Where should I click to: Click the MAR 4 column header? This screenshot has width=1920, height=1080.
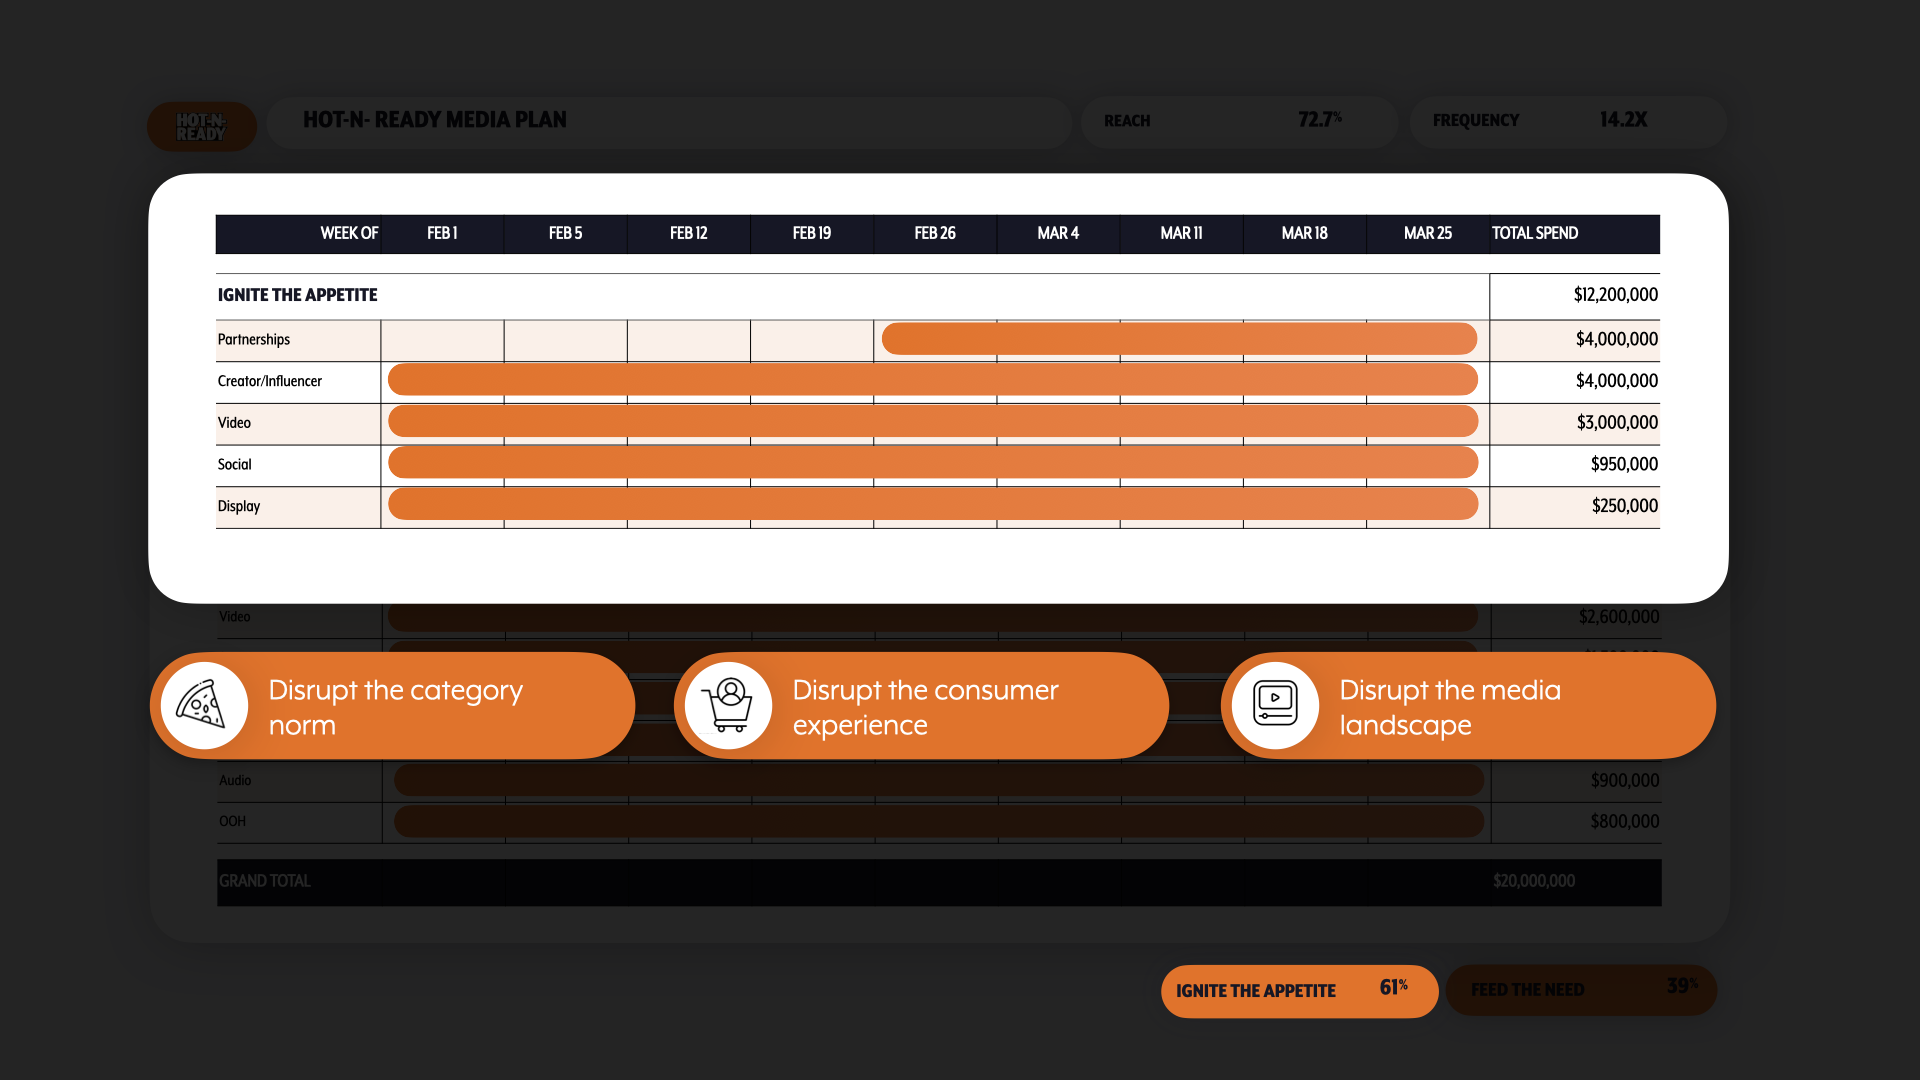[1058, 234]
